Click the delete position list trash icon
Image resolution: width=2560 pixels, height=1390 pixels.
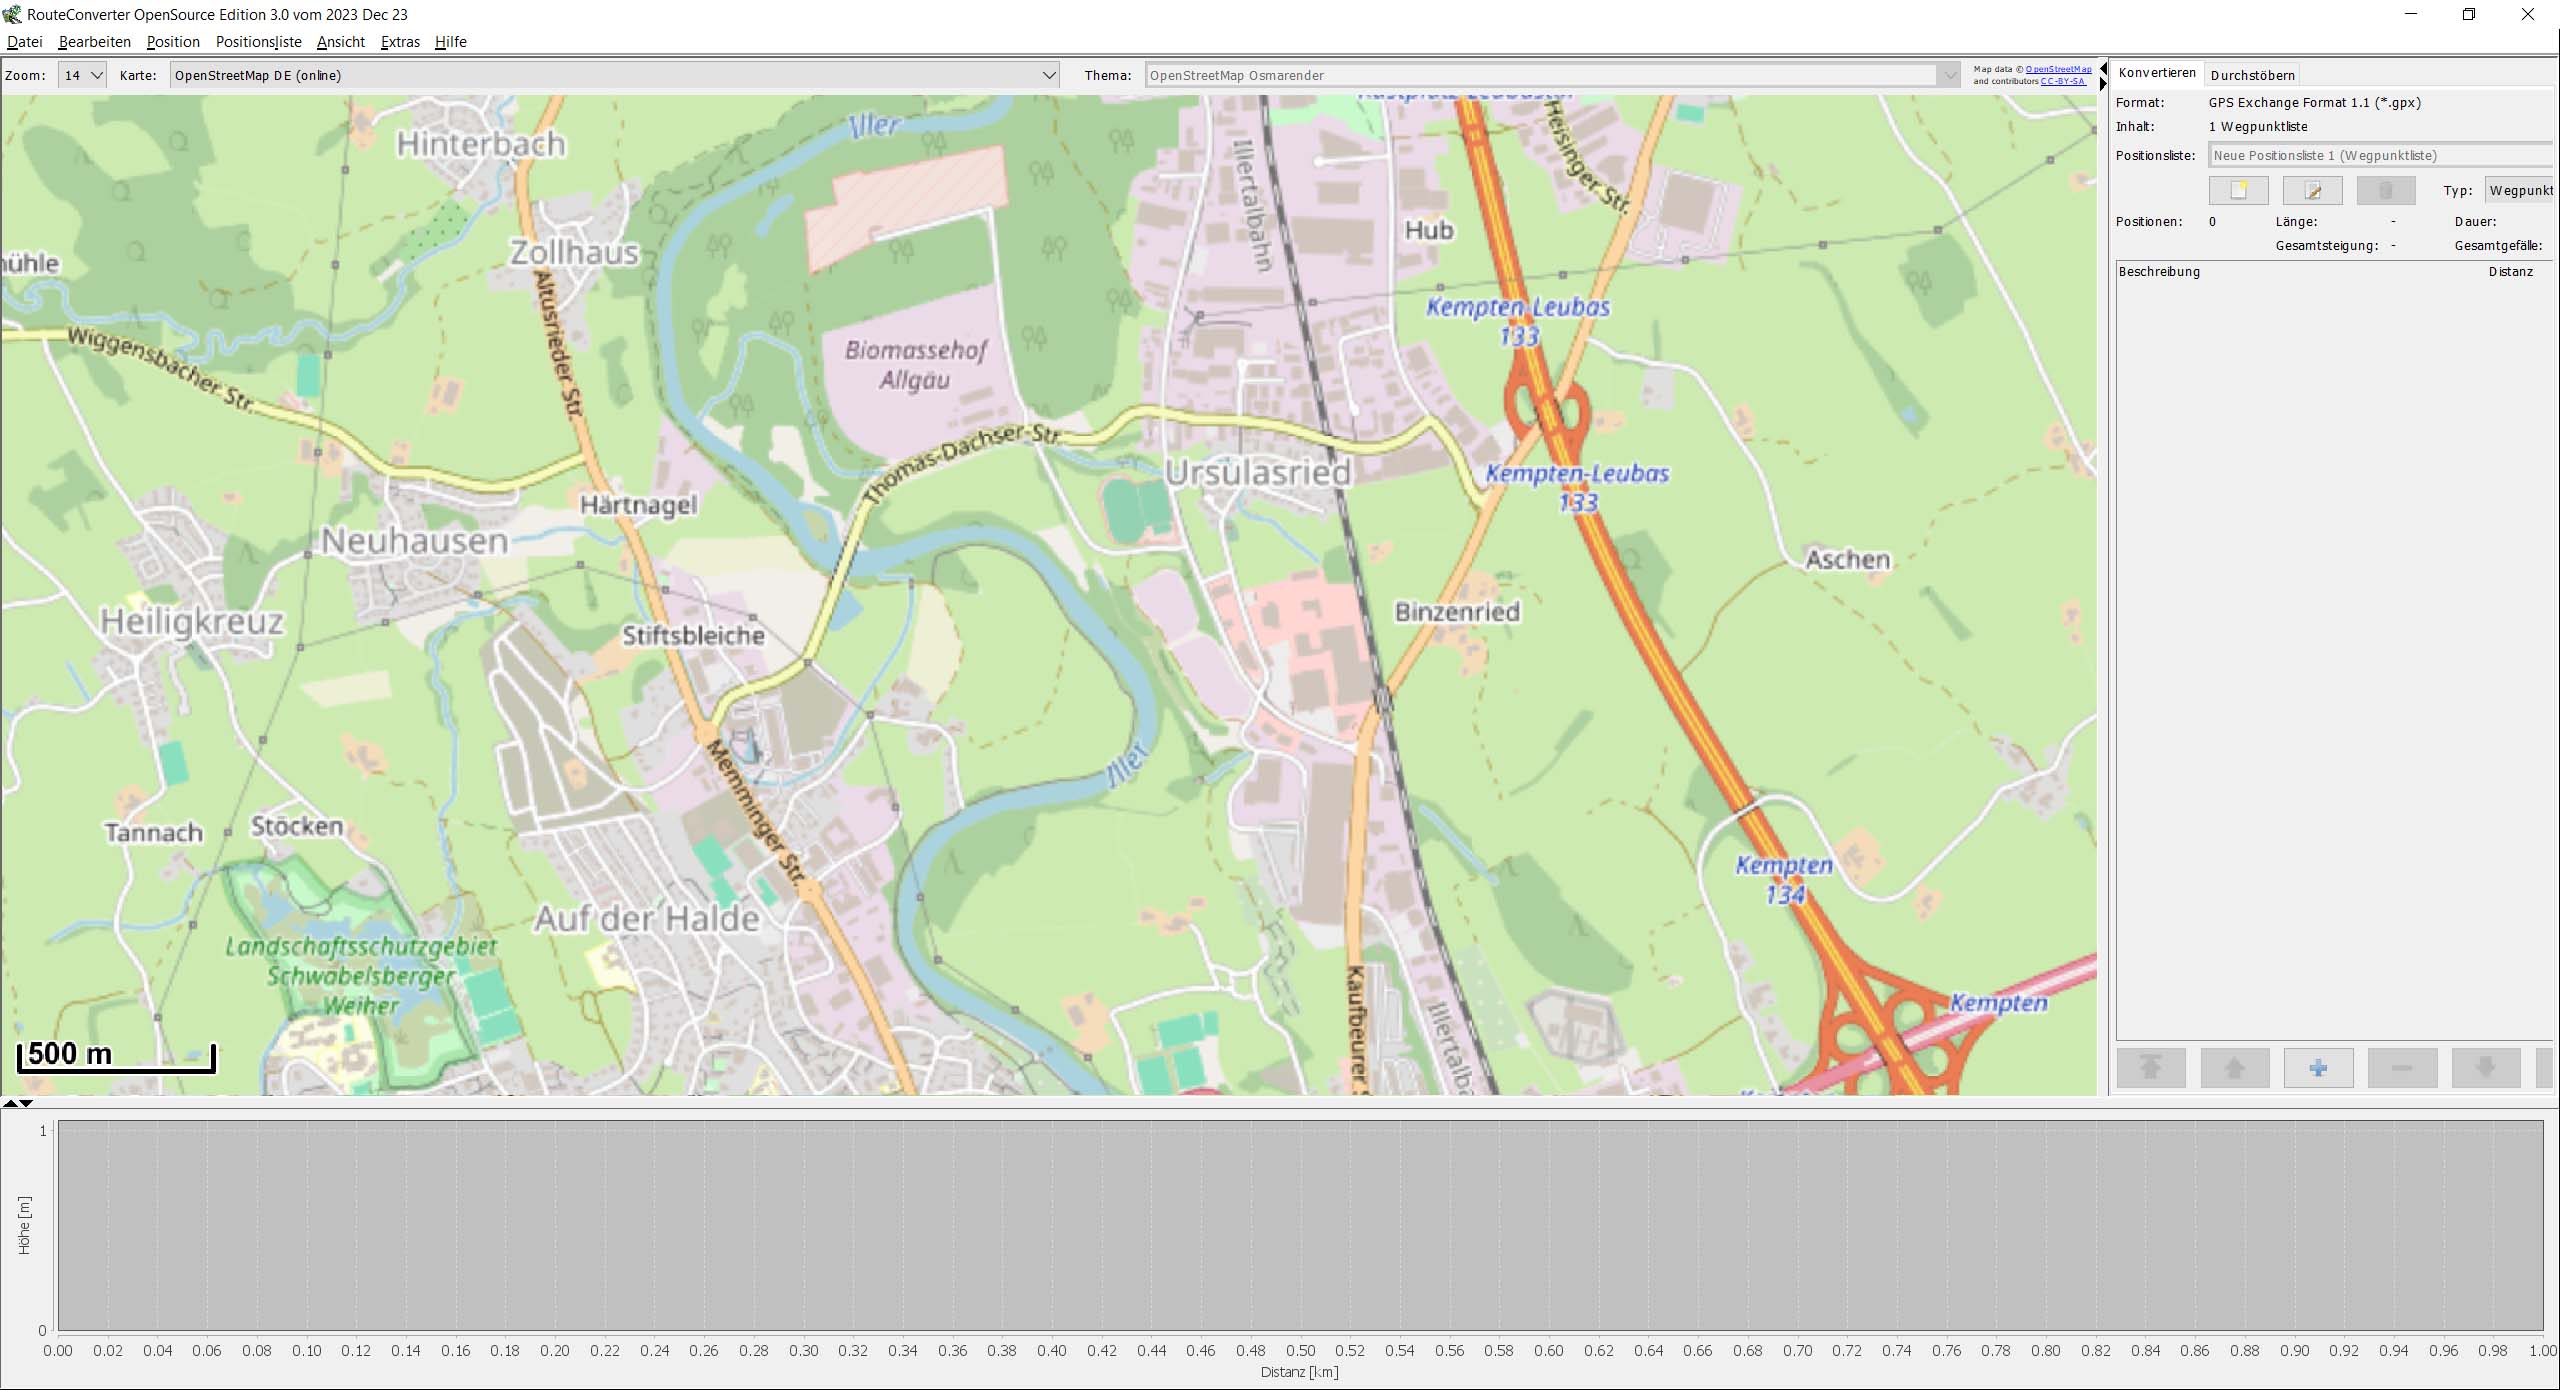click(x=2386, y=190)
